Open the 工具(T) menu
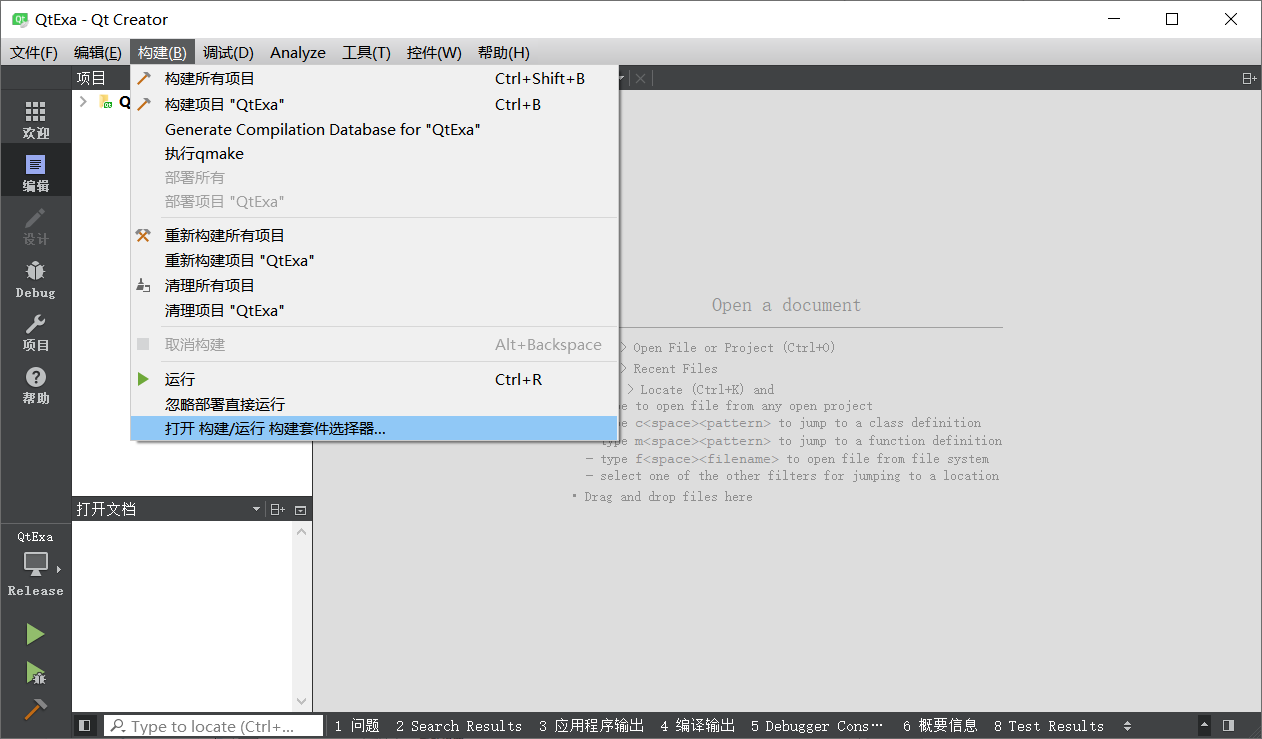Image resolution: width=1262 pixels, height=739 pixels. tap(366, 53)
